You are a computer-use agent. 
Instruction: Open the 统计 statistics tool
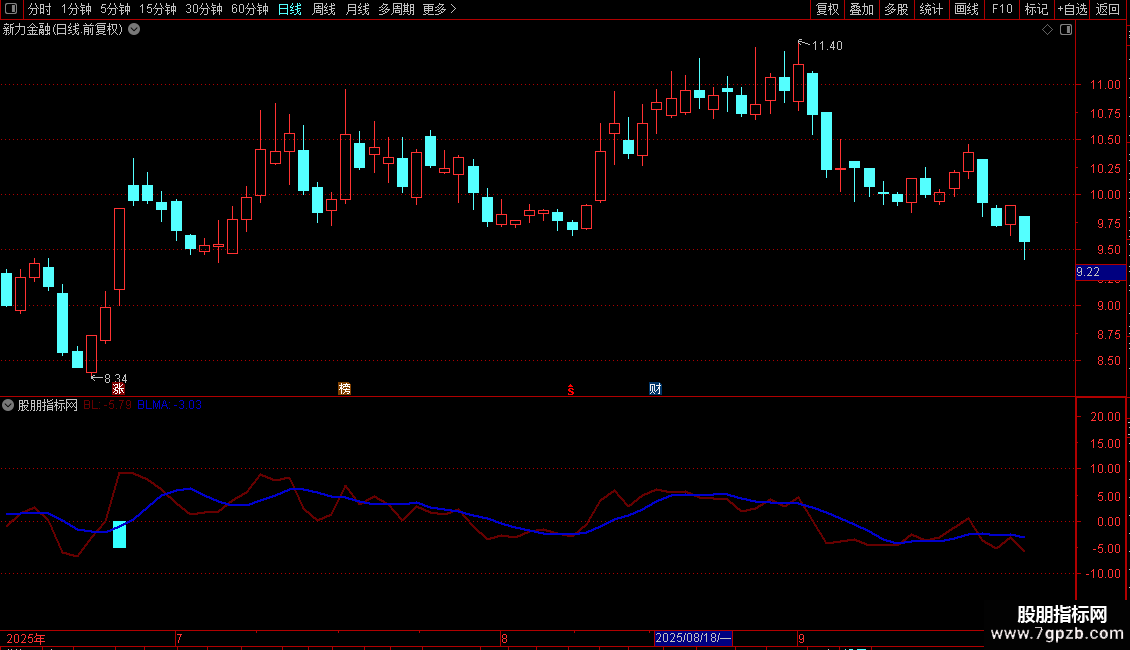pos(931,9)
